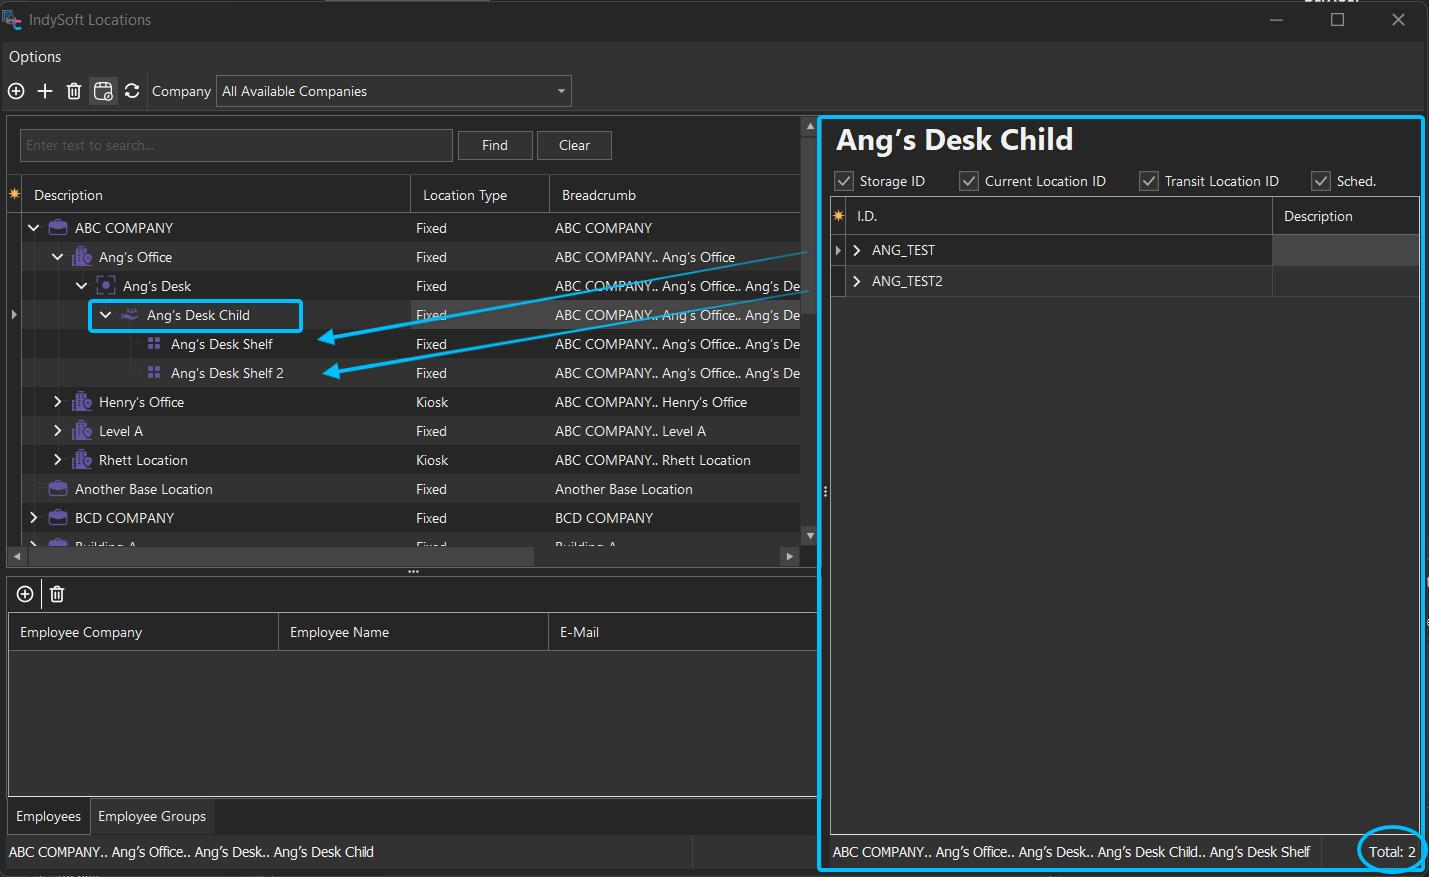Expand the ANG_TEST row
This screenshot has height=877, width=1429.
tap(857, 250)
